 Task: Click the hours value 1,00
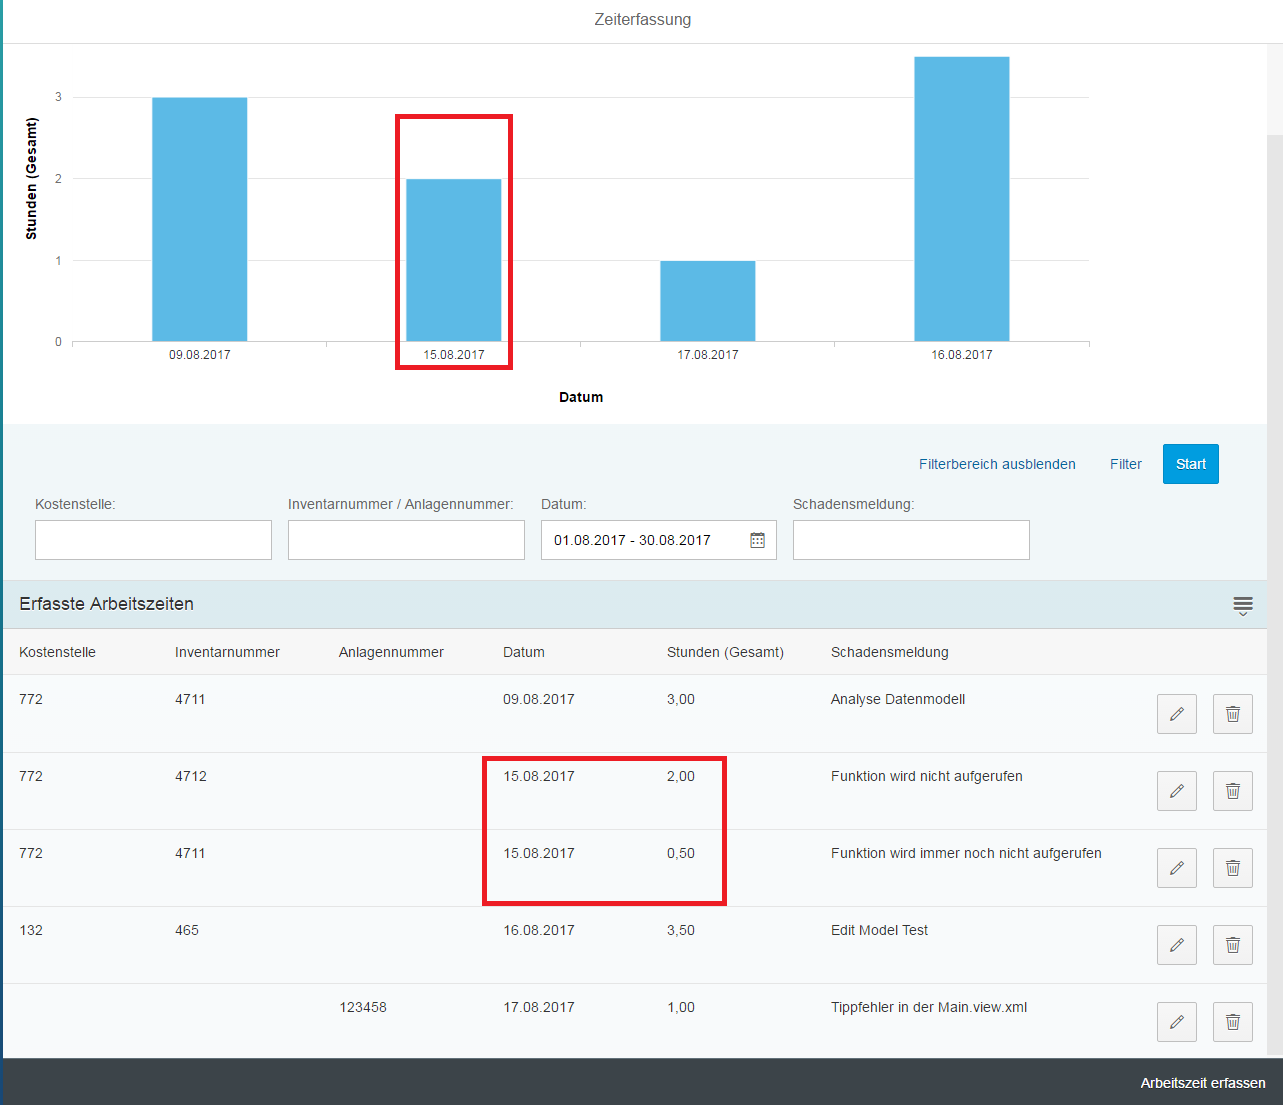681,1007
